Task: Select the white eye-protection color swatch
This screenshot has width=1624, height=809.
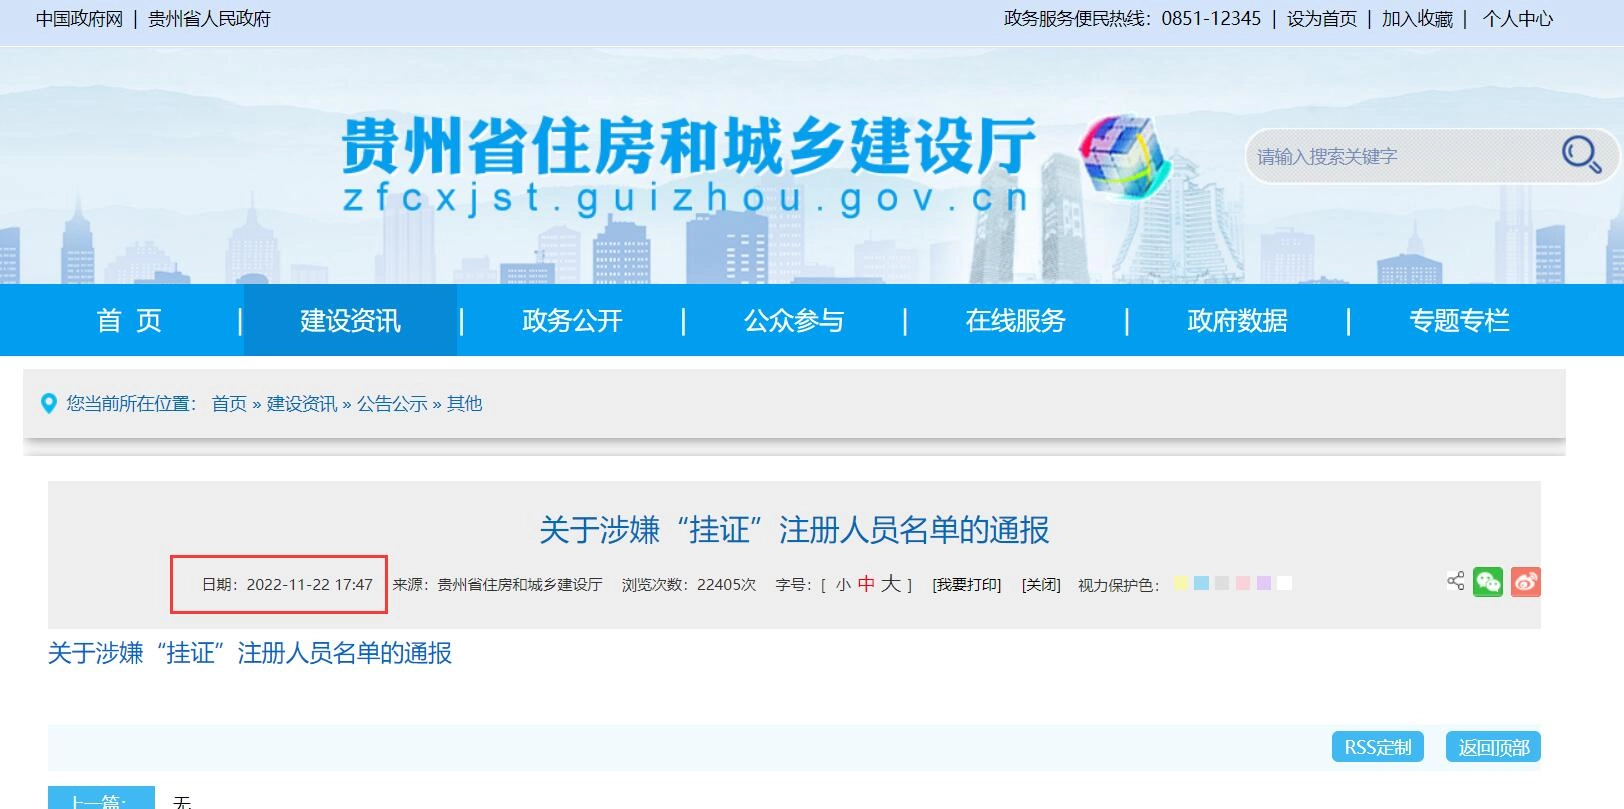Action: click(1285, 583)
